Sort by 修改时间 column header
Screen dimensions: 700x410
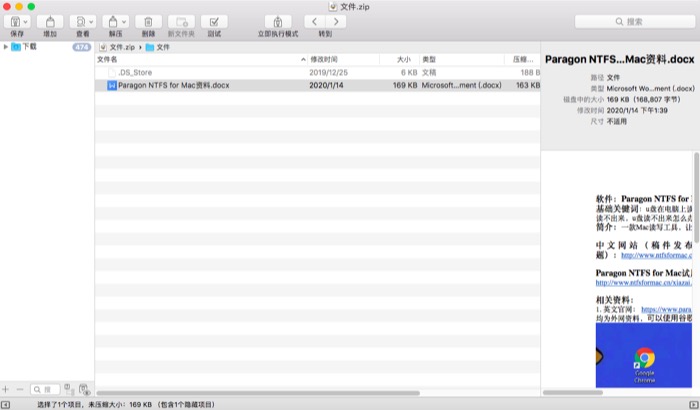pyautogui.click(x=343, y=59)
